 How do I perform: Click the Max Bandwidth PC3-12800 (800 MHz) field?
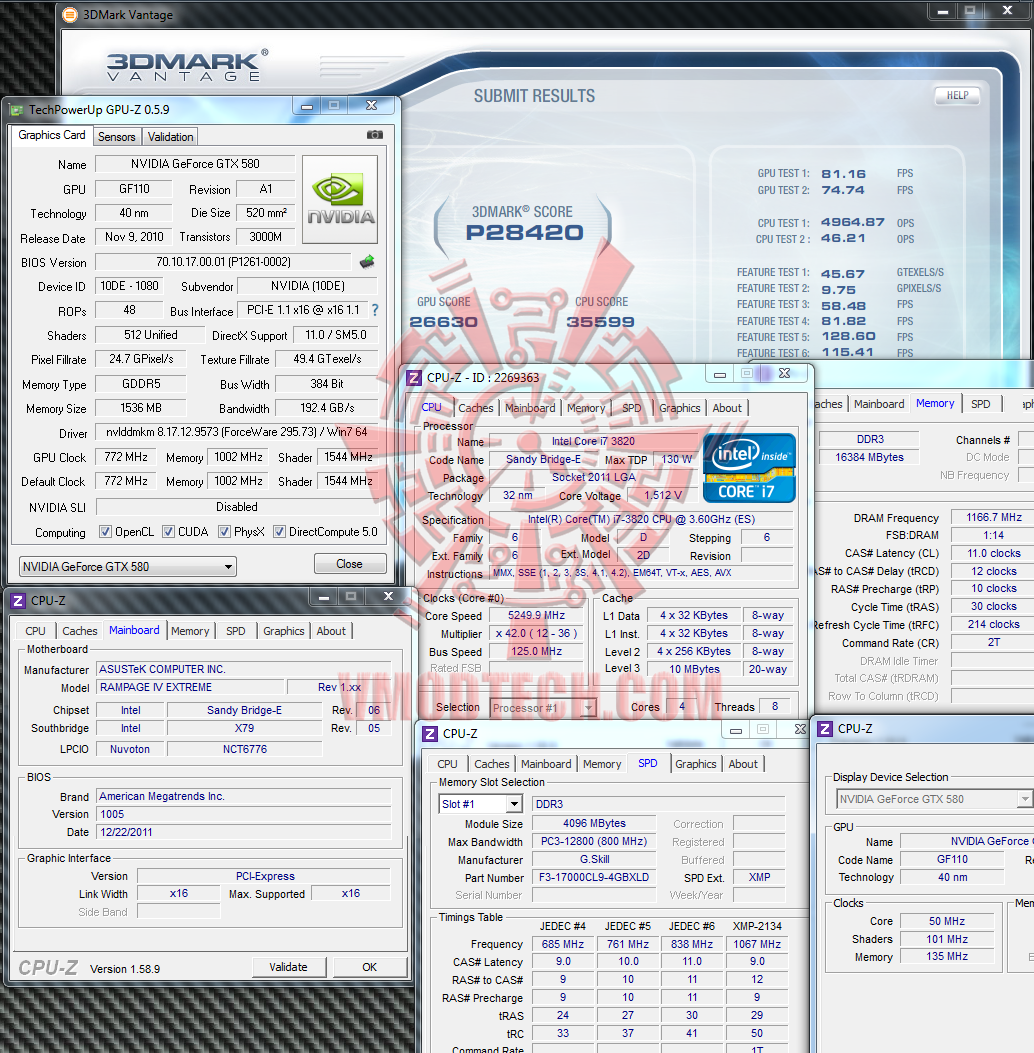coord(594,841)
